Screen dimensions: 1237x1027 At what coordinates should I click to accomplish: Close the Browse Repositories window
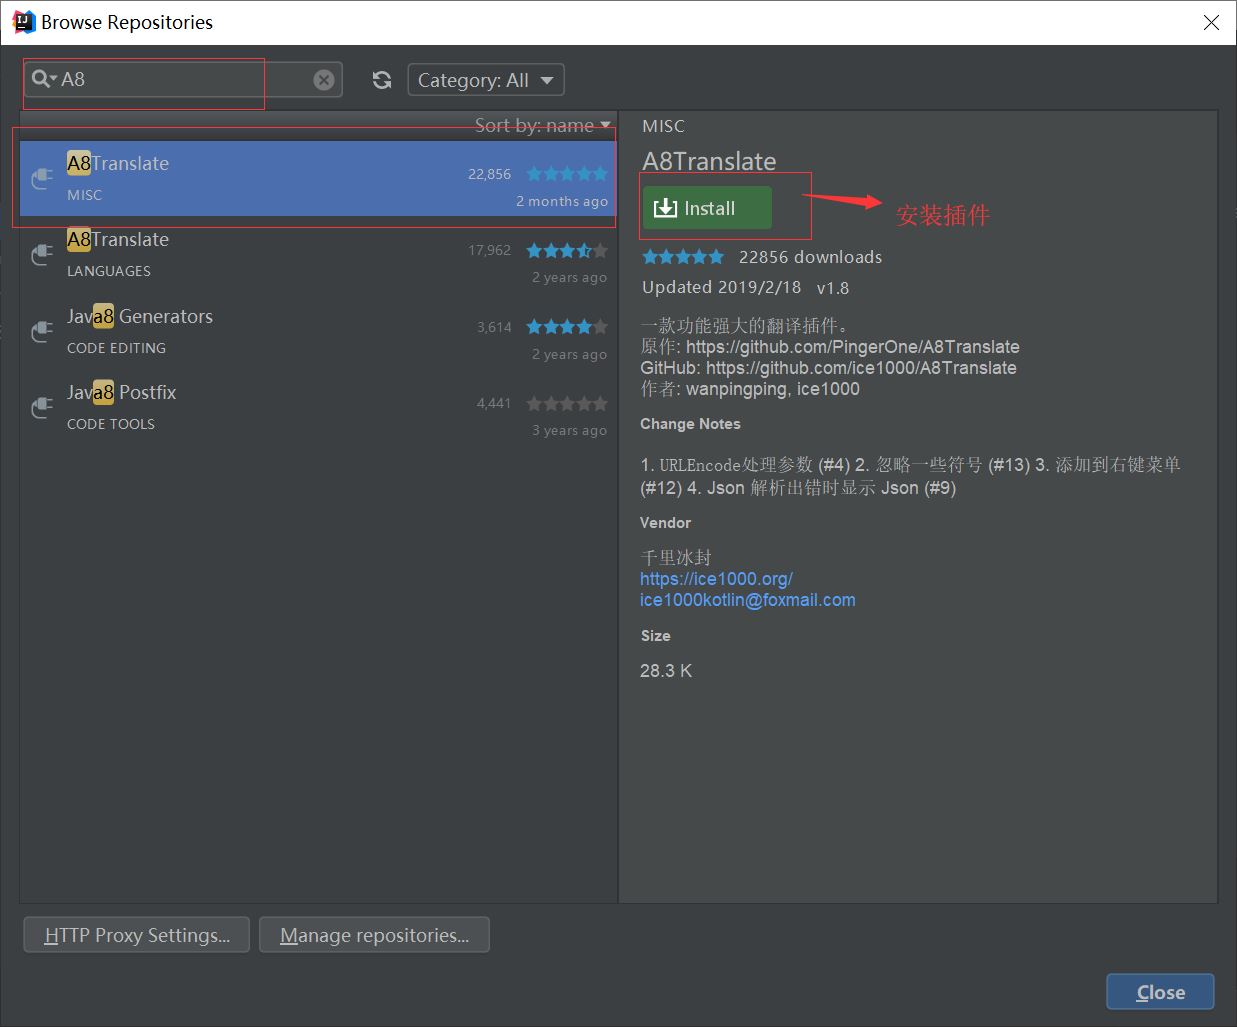[x=1211, y=22]
